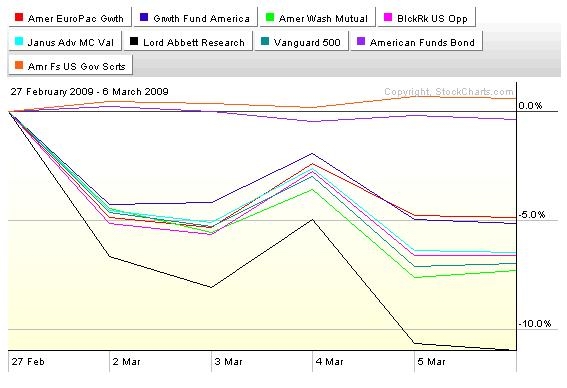Click the teal Vanguard 500 swatch

[x=265, y=41]
